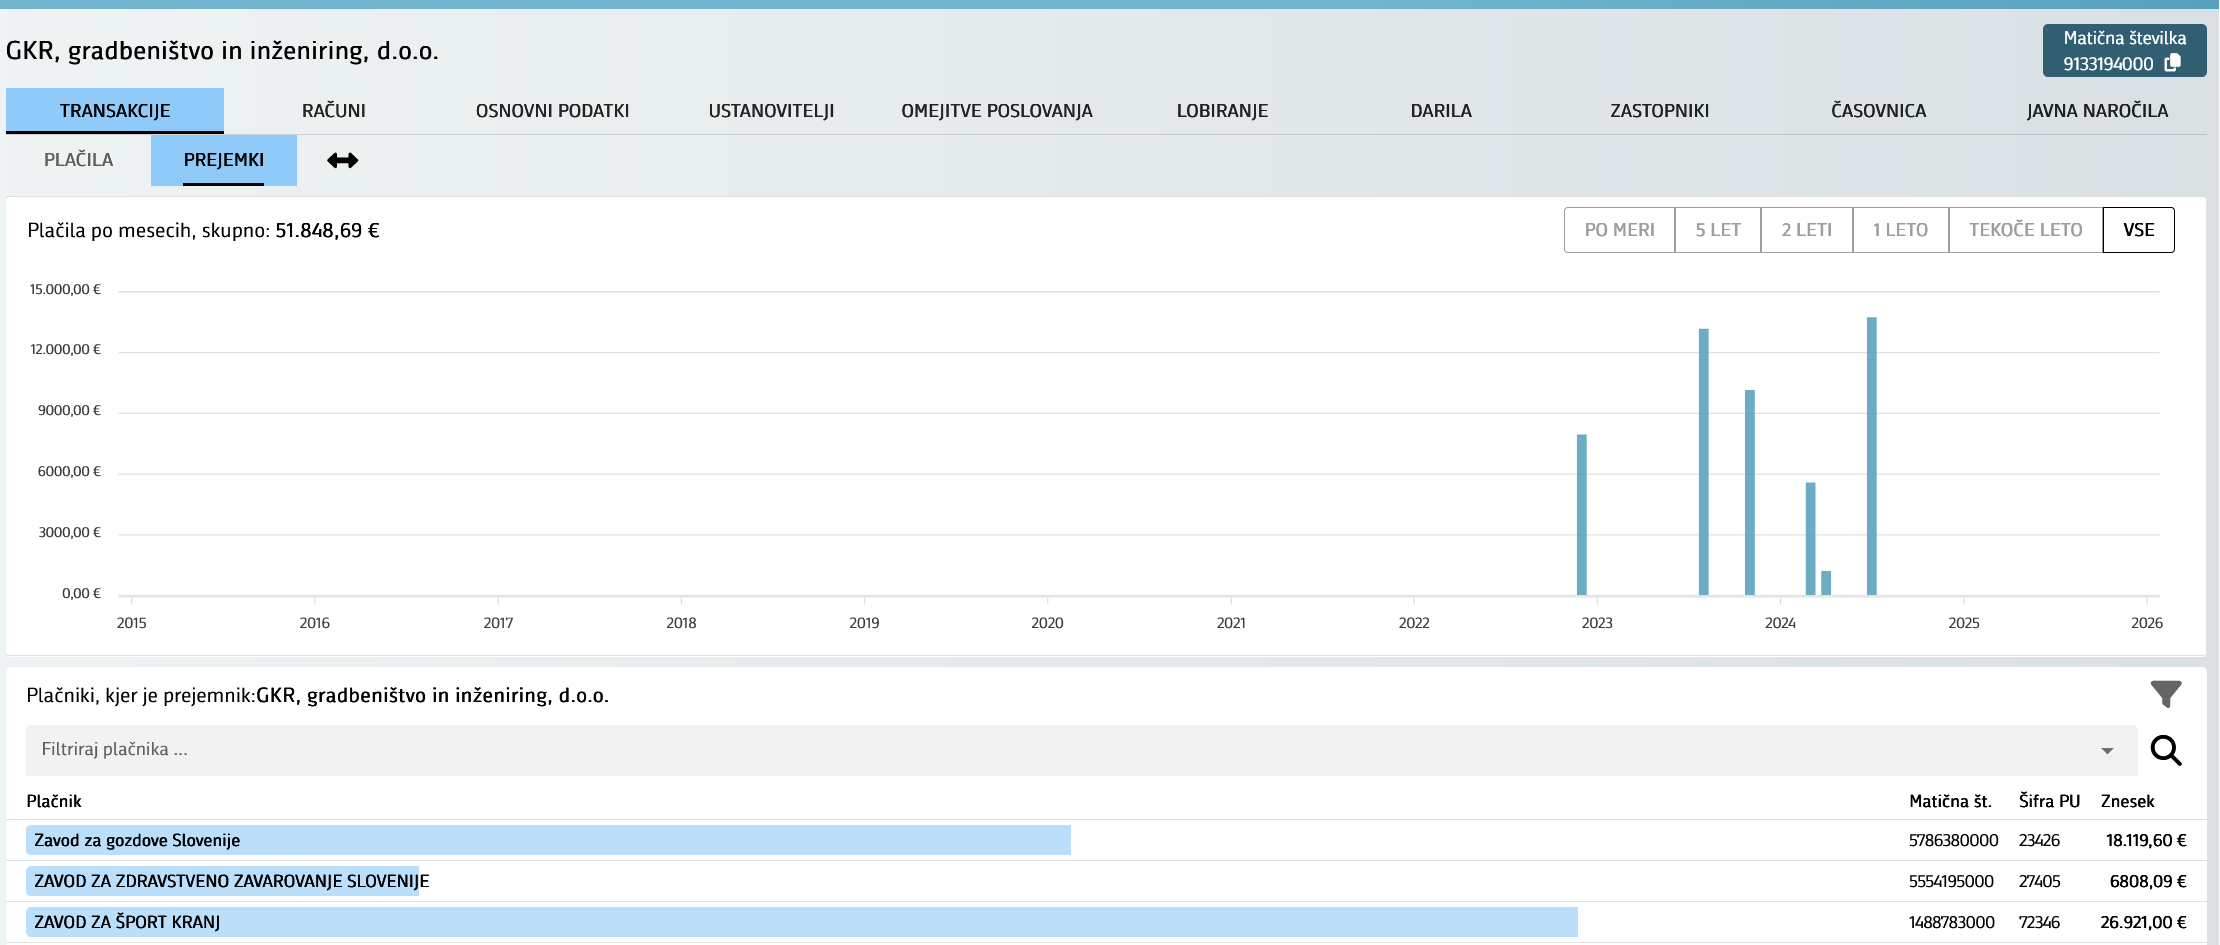2220x945 pixels.
Task: Open ZAVOD ZA ŠPORT KRANJ payer row
Action: click(127, 922)
